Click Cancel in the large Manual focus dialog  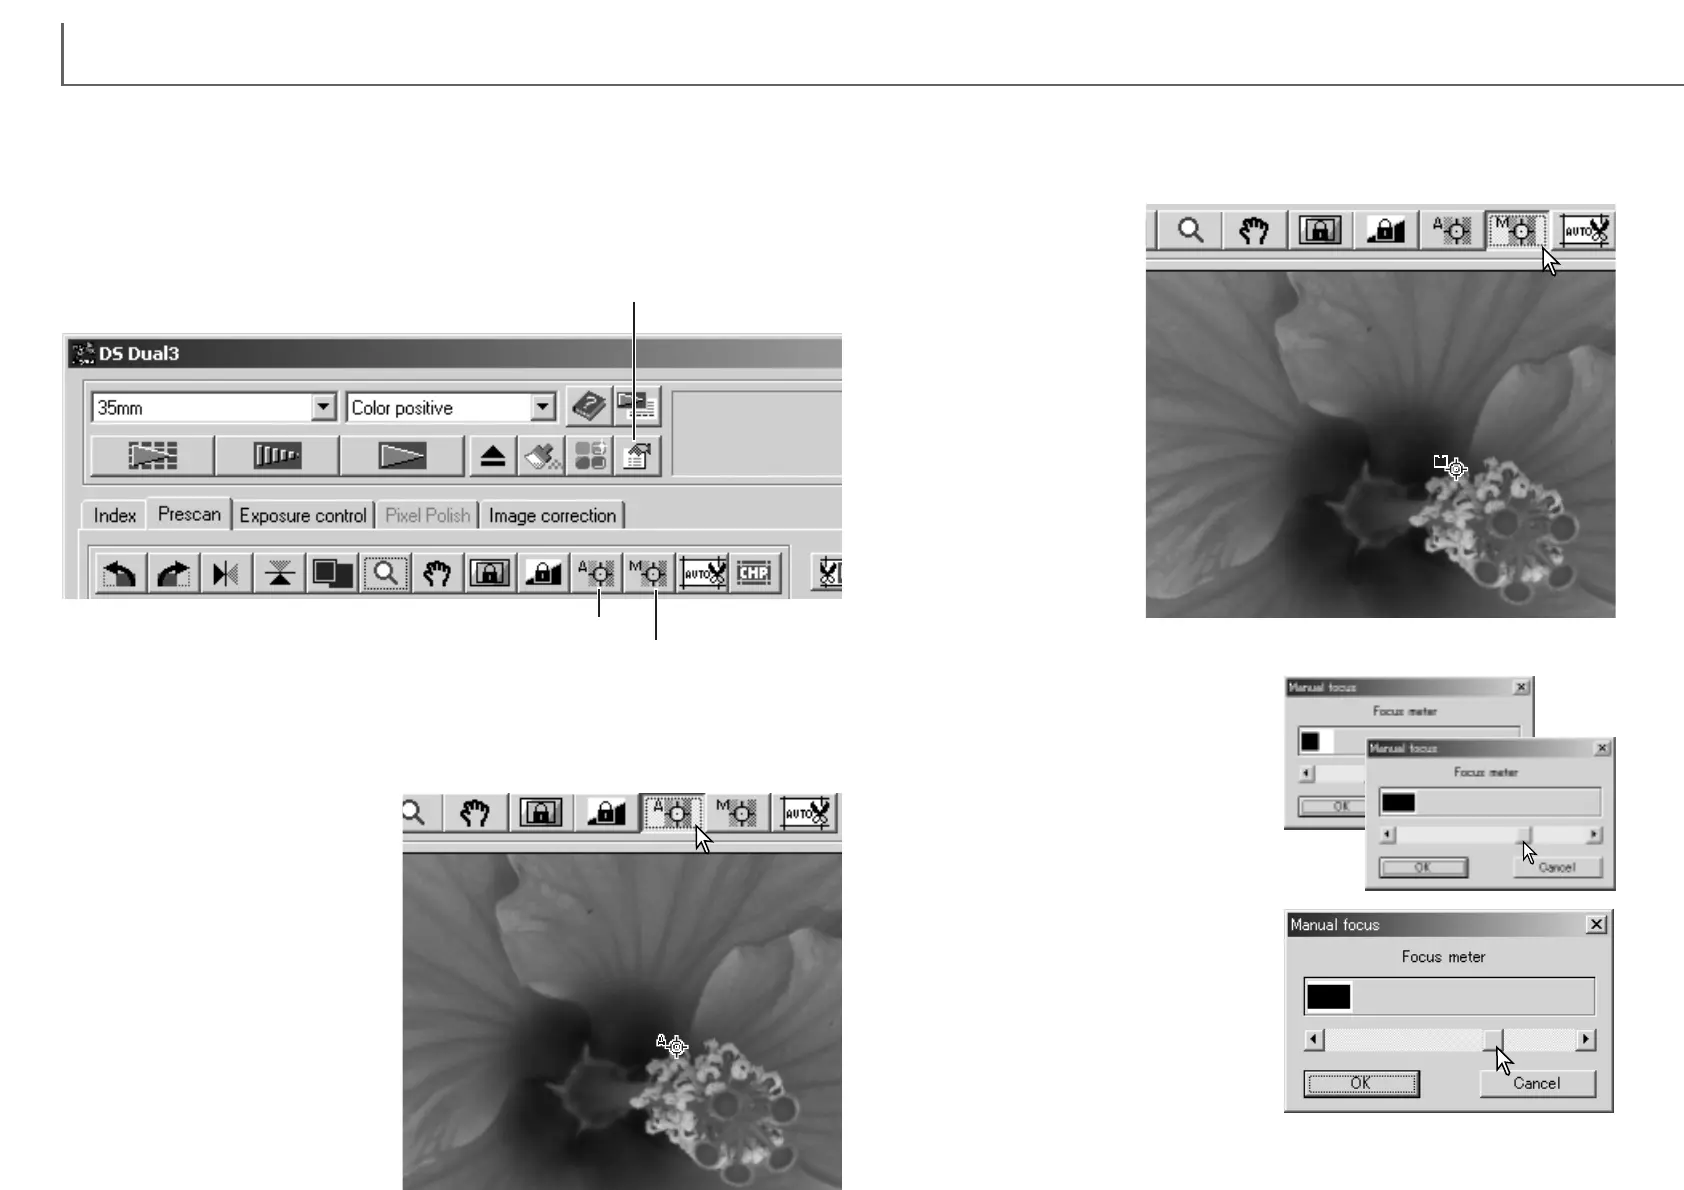click(x=1537, y=1083)
